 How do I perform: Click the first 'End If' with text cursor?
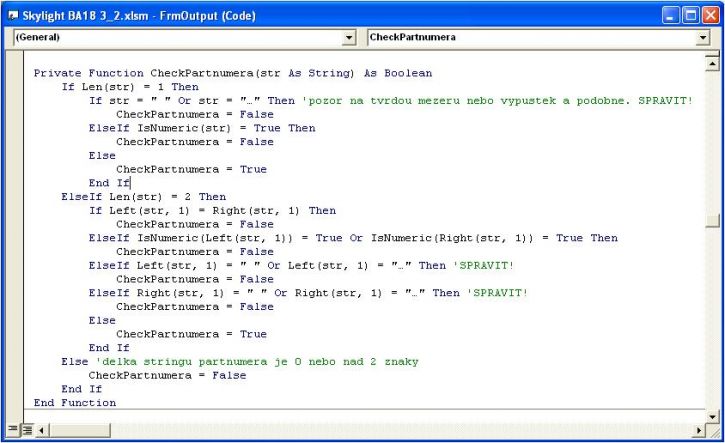(x=110, y=183)
